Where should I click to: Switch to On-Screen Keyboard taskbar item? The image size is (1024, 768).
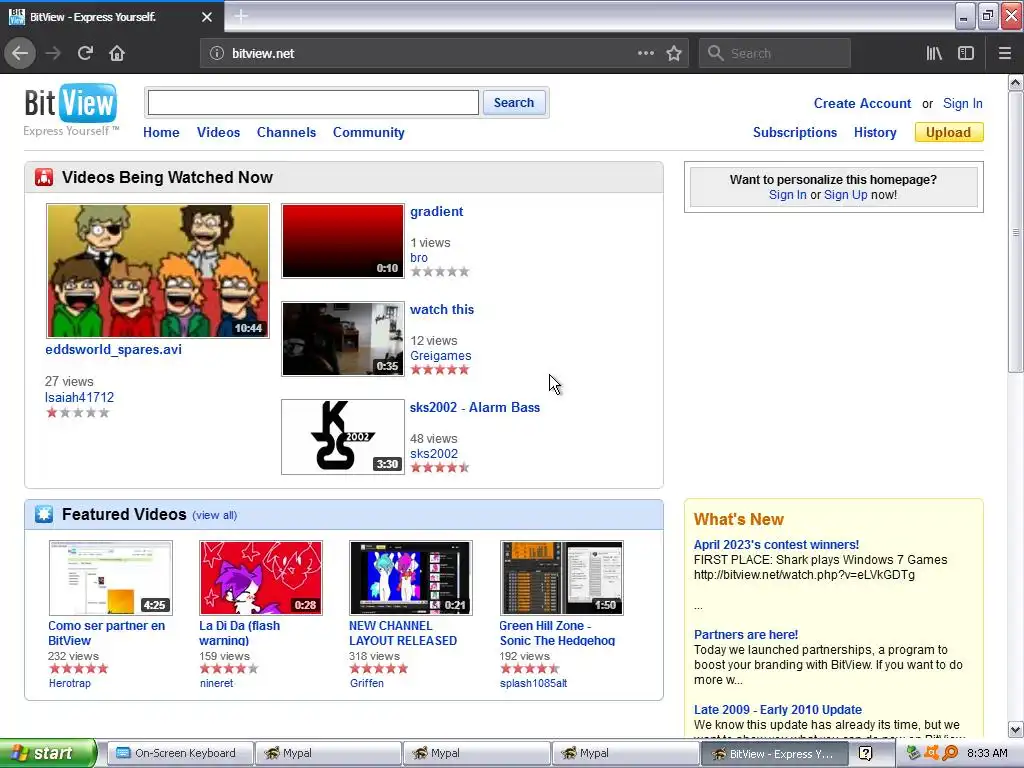(180, 754)
